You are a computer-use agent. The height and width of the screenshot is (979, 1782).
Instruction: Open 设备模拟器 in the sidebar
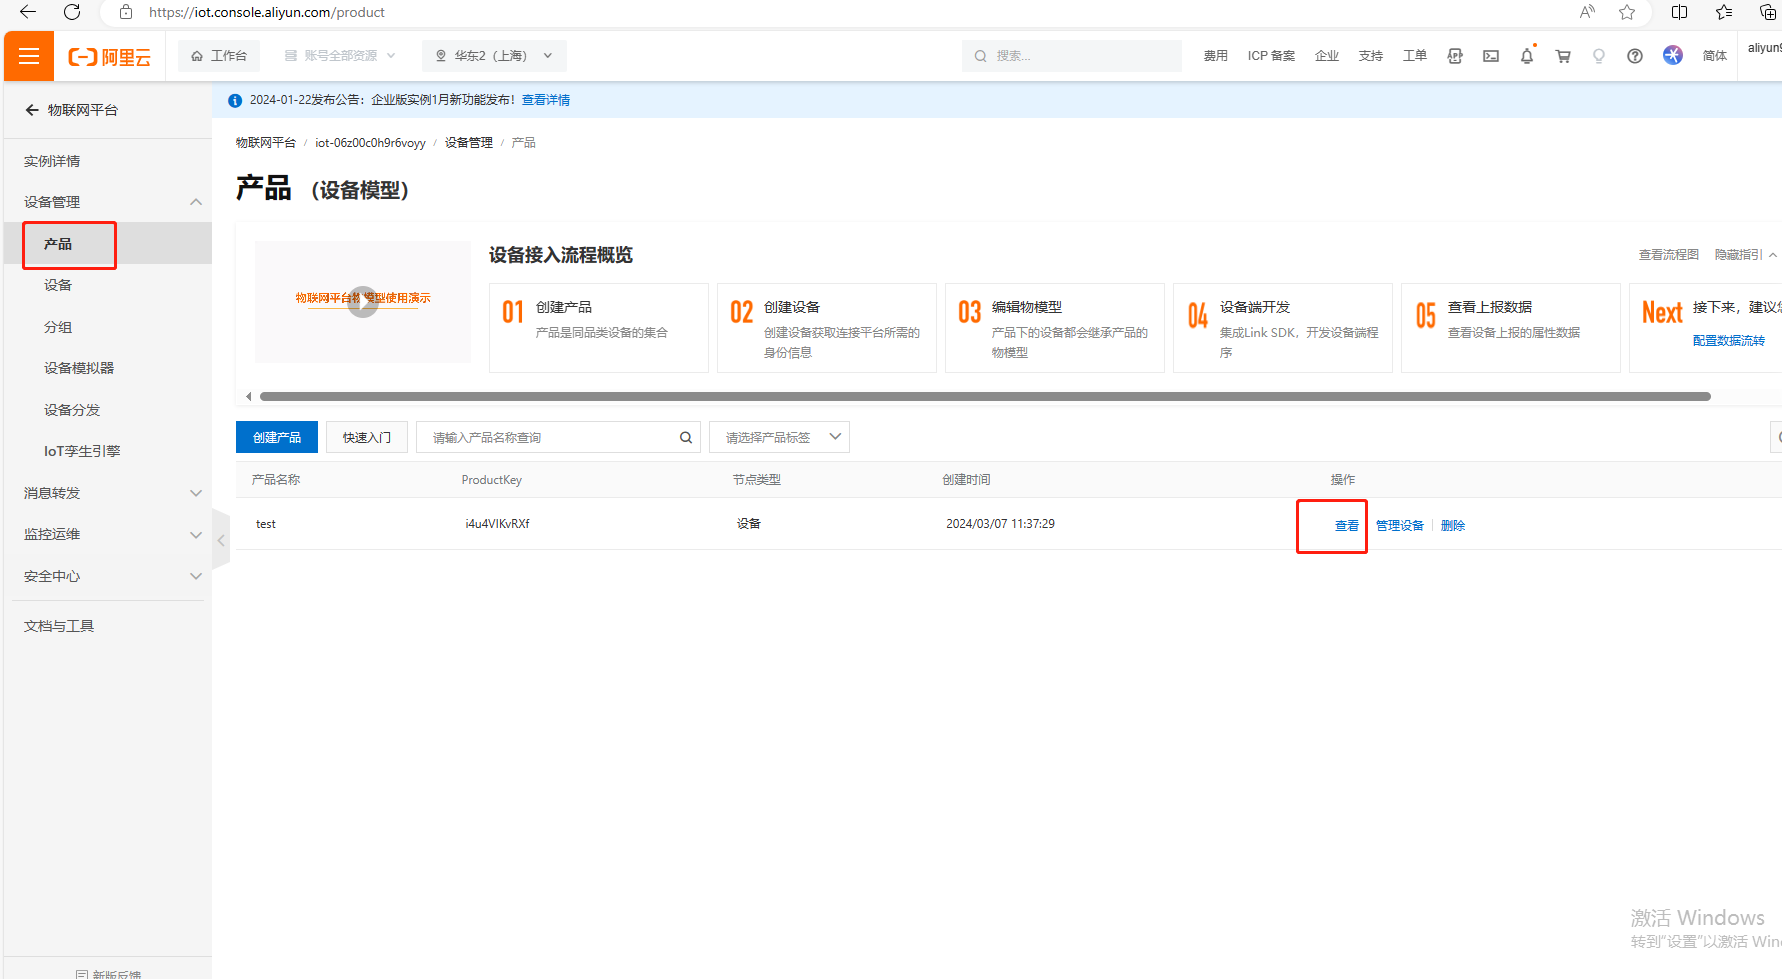79,368
